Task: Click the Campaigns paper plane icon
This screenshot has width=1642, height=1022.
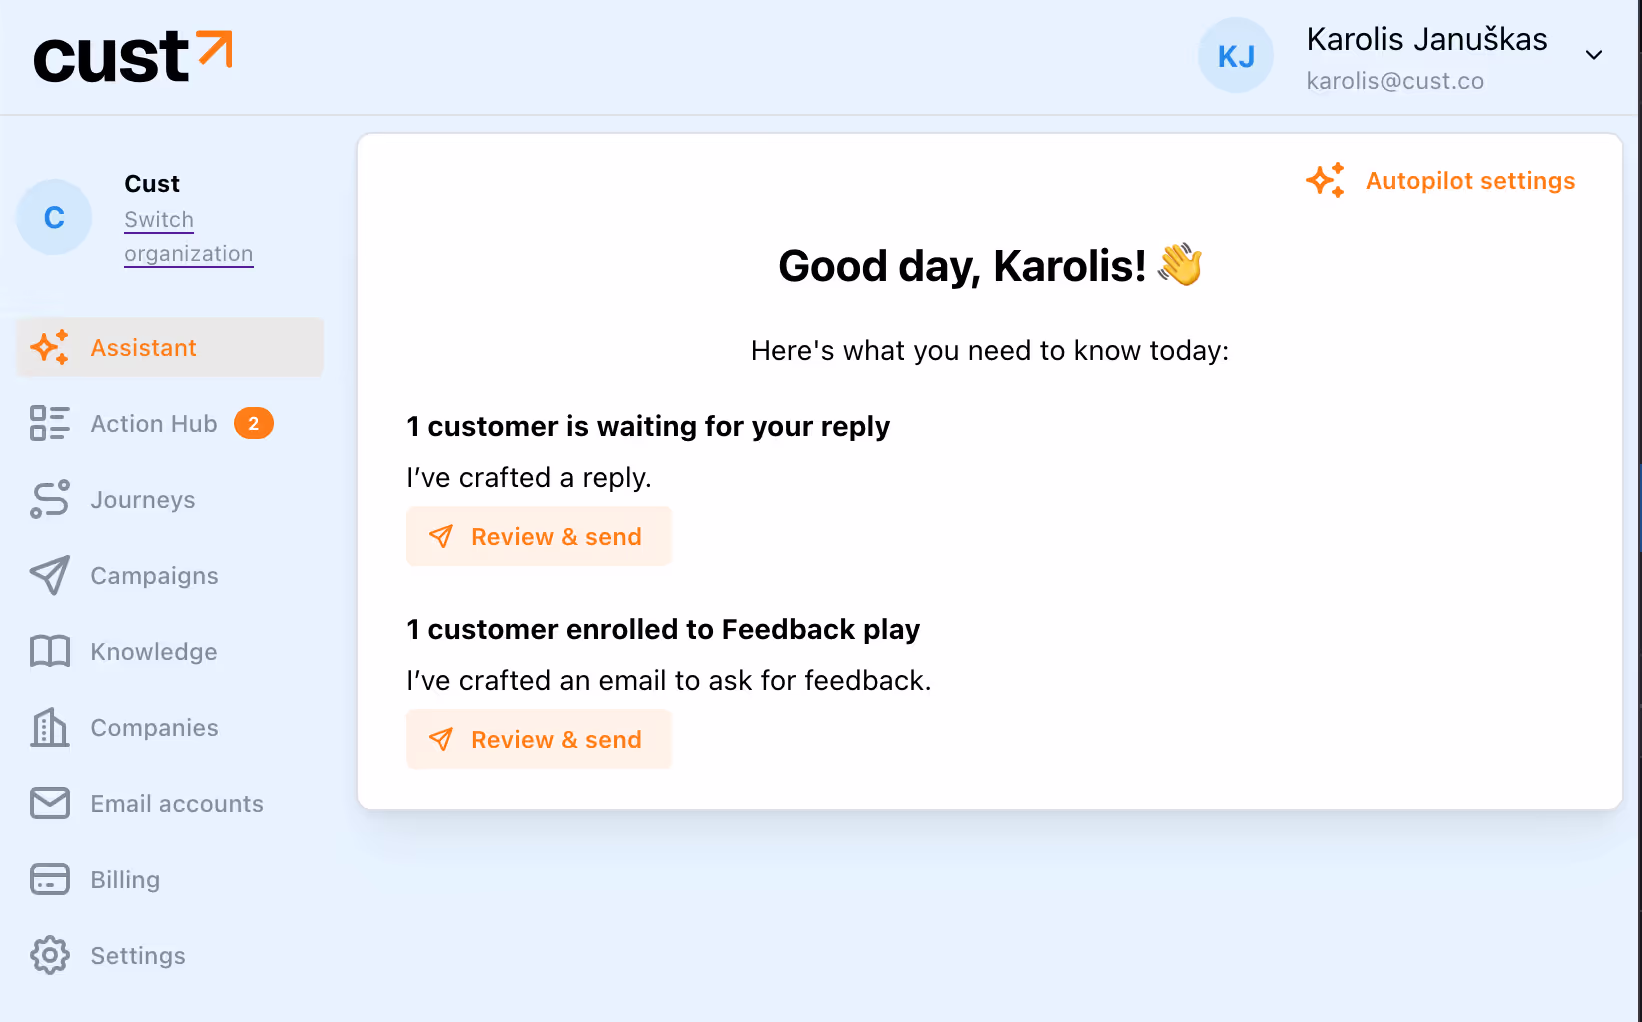Action: point(49,575)
